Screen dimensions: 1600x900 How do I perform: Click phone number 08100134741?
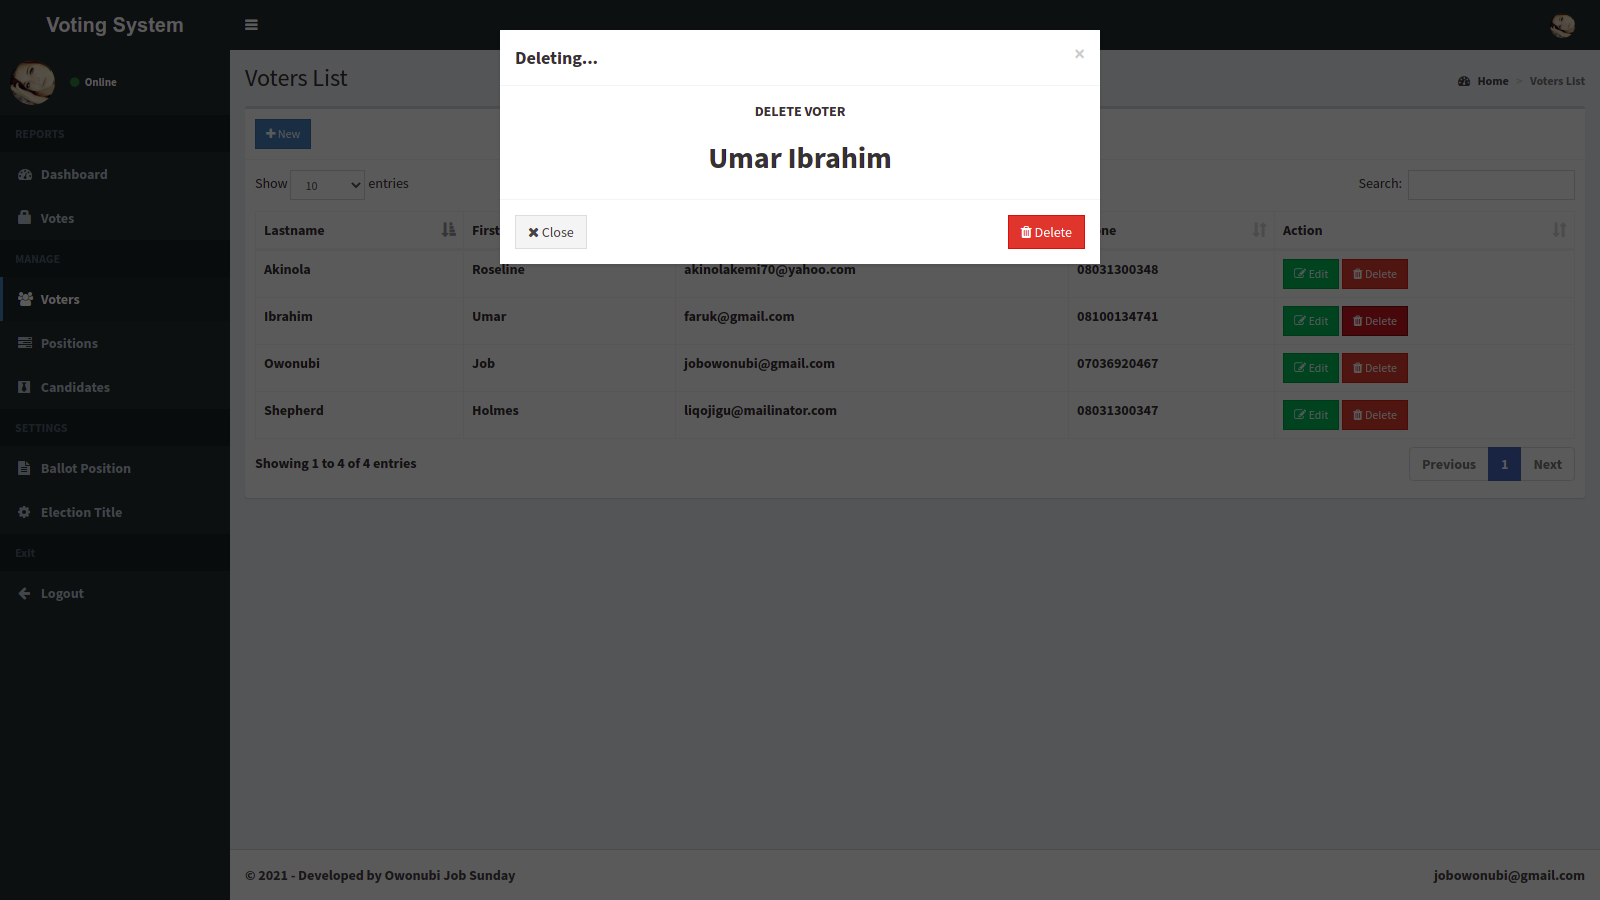tap(1117, 316)
